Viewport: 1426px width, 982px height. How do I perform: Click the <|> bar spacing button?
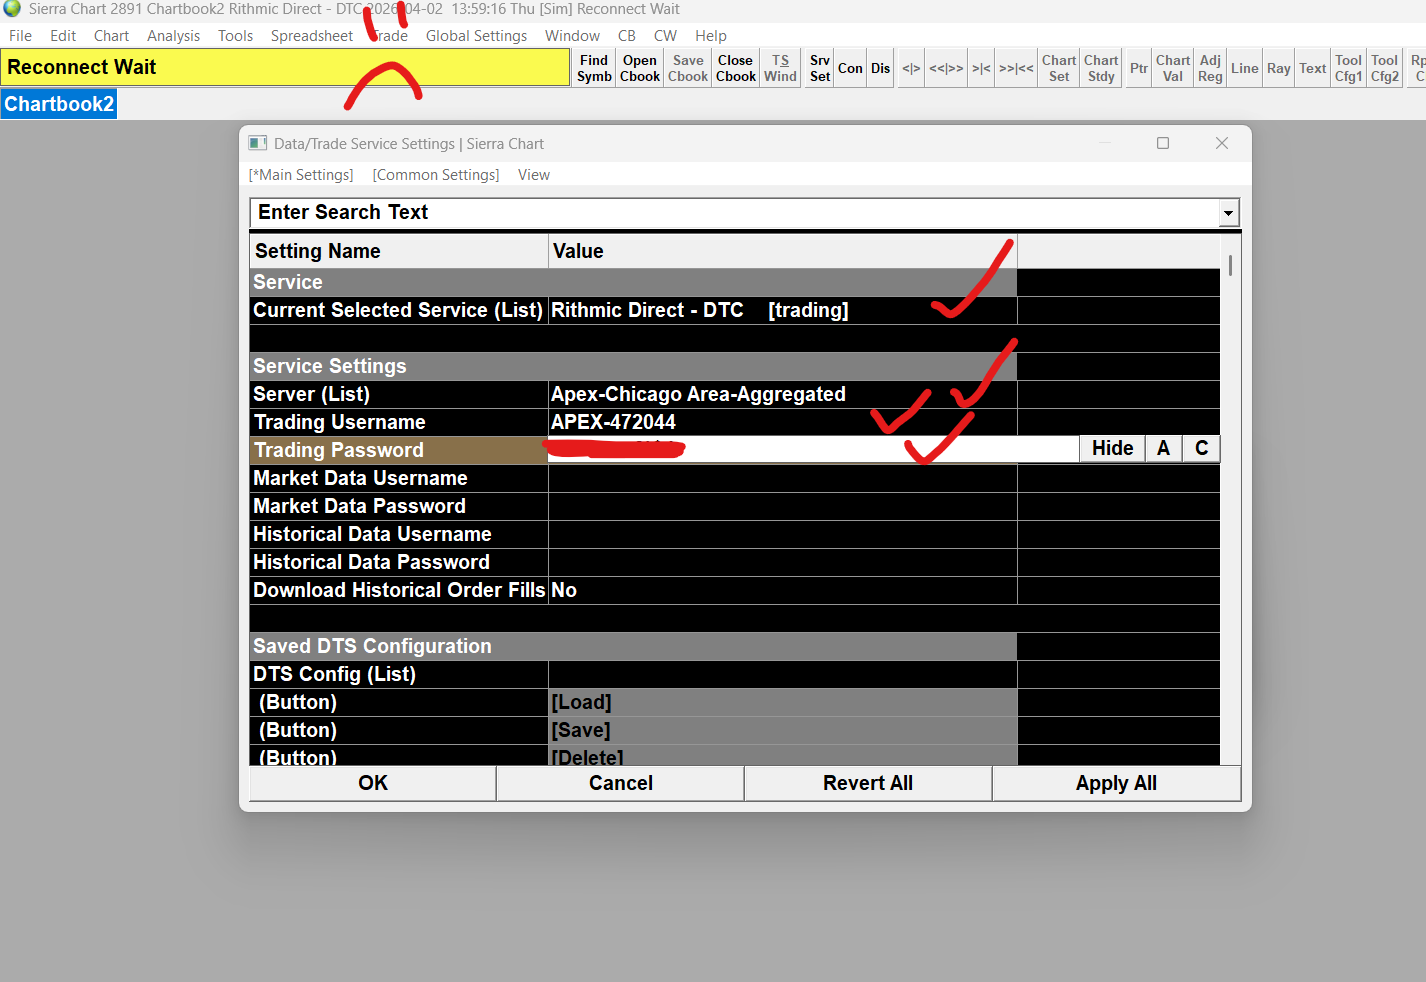pos(911,68)
